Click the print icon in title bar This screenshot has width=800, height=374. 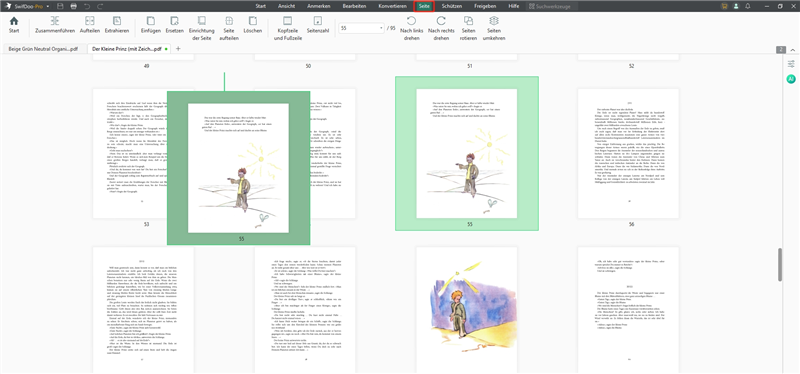[73, 6]
